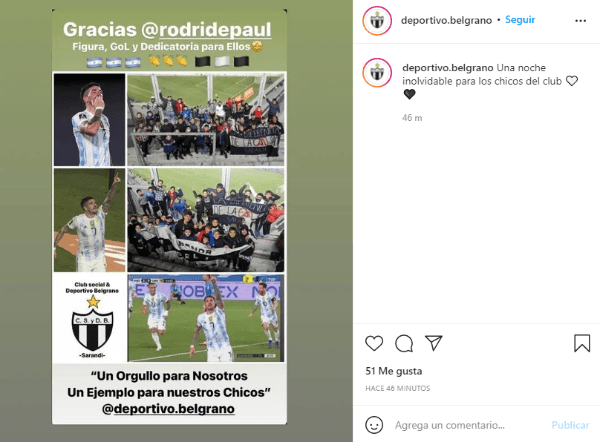This screenshot has width=600, height=442.
Task: Open deportivo.belgrano username in the header
Action: coord(446,20)
